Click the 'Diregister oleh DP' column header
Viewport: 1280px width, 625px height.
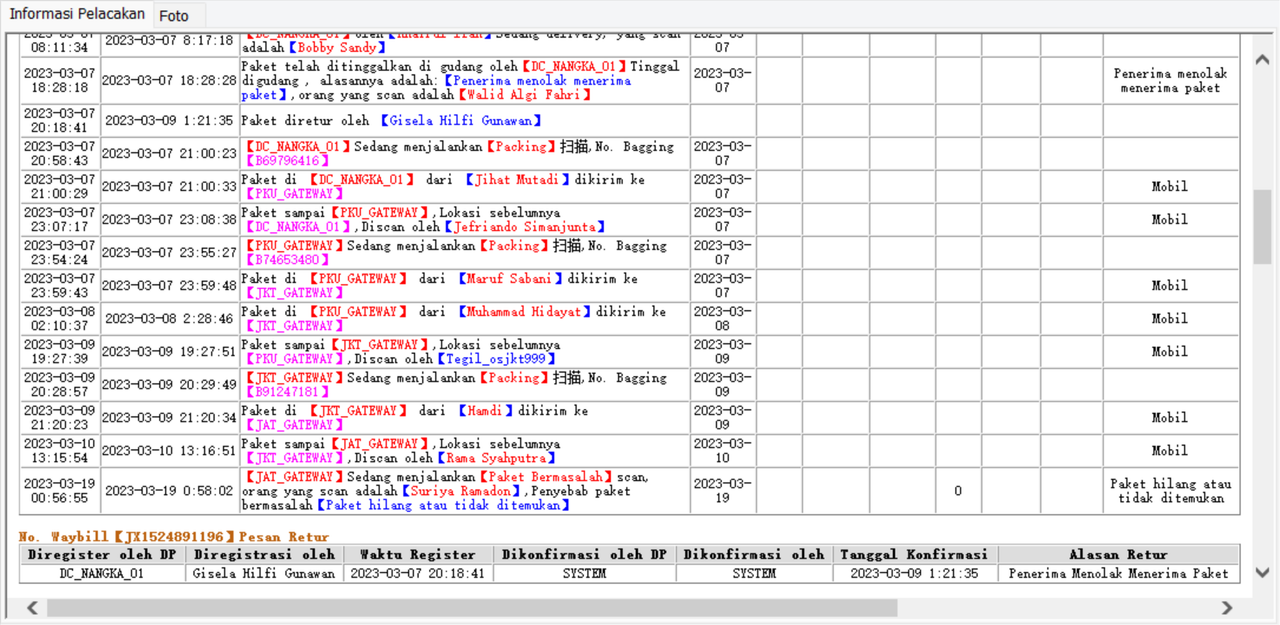[x=103, y=554]
